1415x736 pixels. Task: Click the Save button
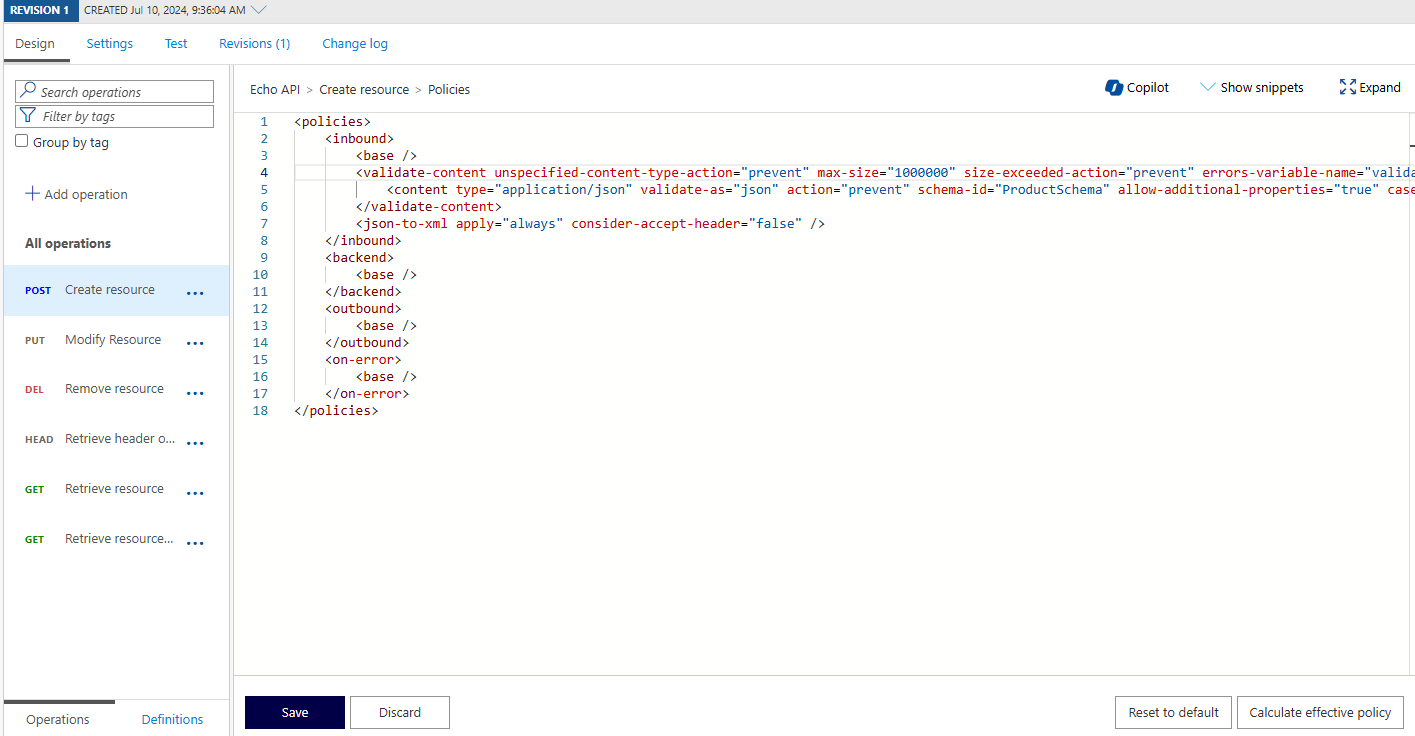(295, 712)
